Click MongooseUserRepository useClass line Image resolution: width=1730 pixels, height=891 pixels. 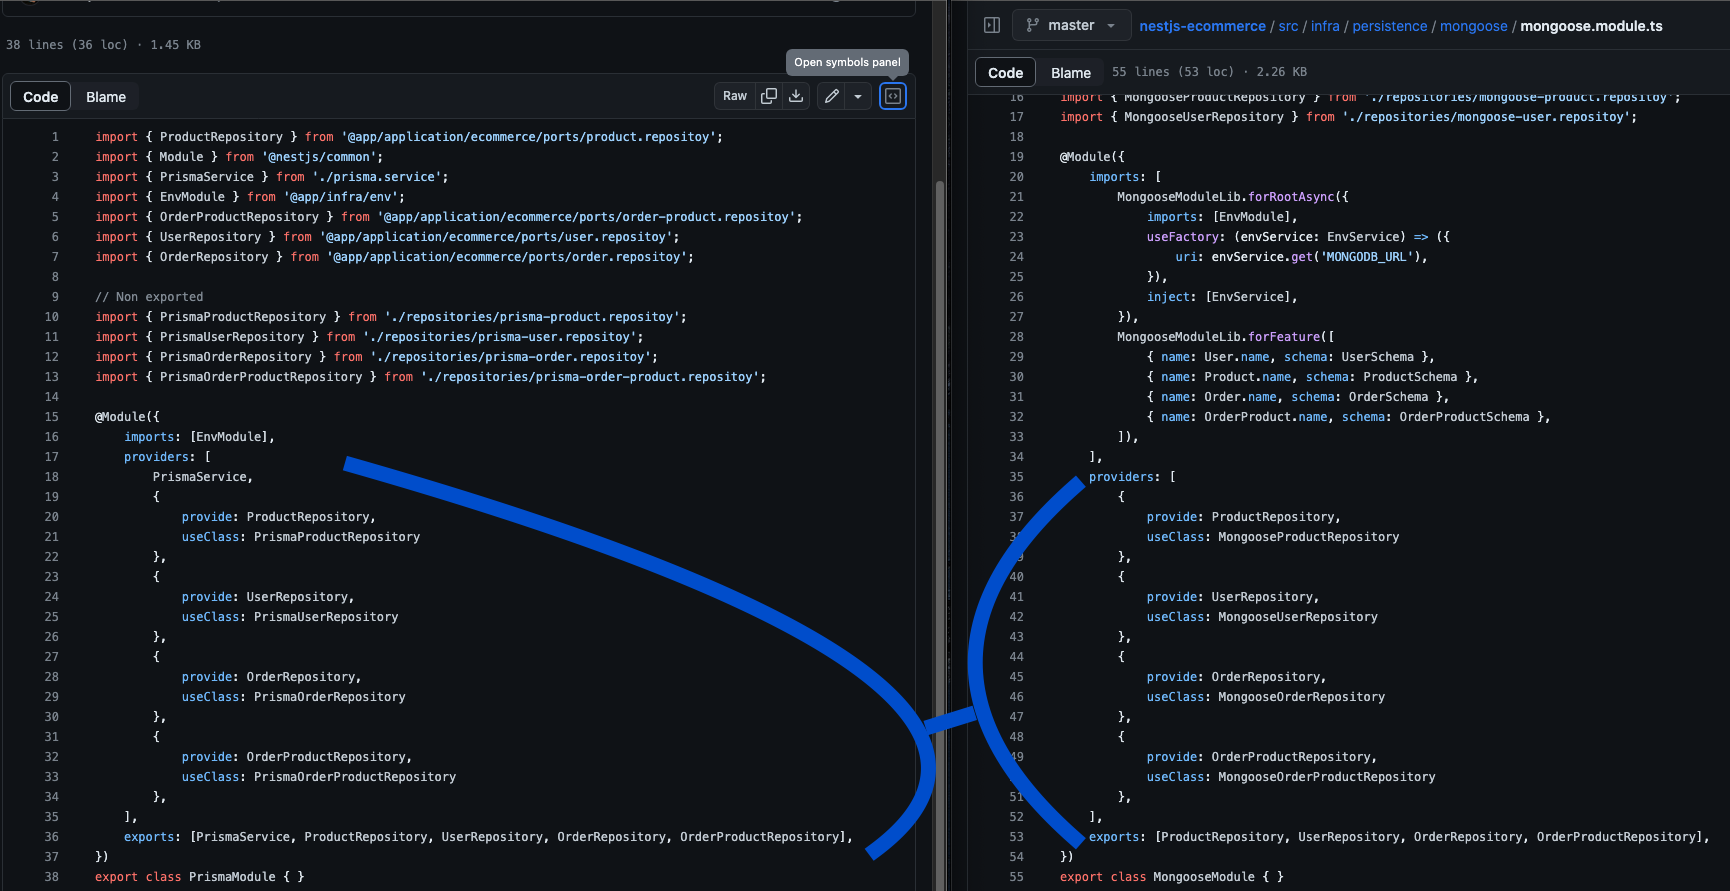(x=1262, y=617)
